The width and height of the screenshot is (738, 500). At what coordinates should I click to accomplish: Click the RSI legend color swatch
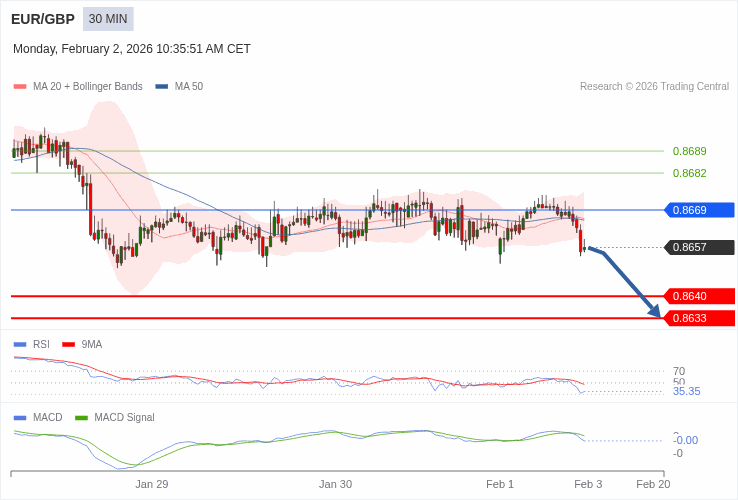[20, 345]
